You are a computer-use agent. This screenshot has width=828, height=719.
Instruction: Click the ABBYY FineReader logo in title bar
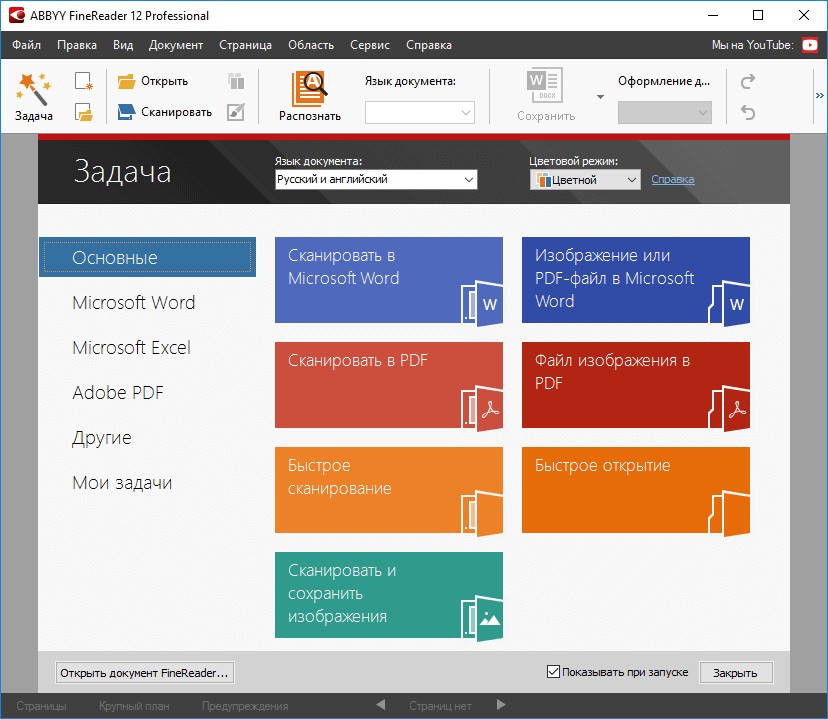pos(16,15)
